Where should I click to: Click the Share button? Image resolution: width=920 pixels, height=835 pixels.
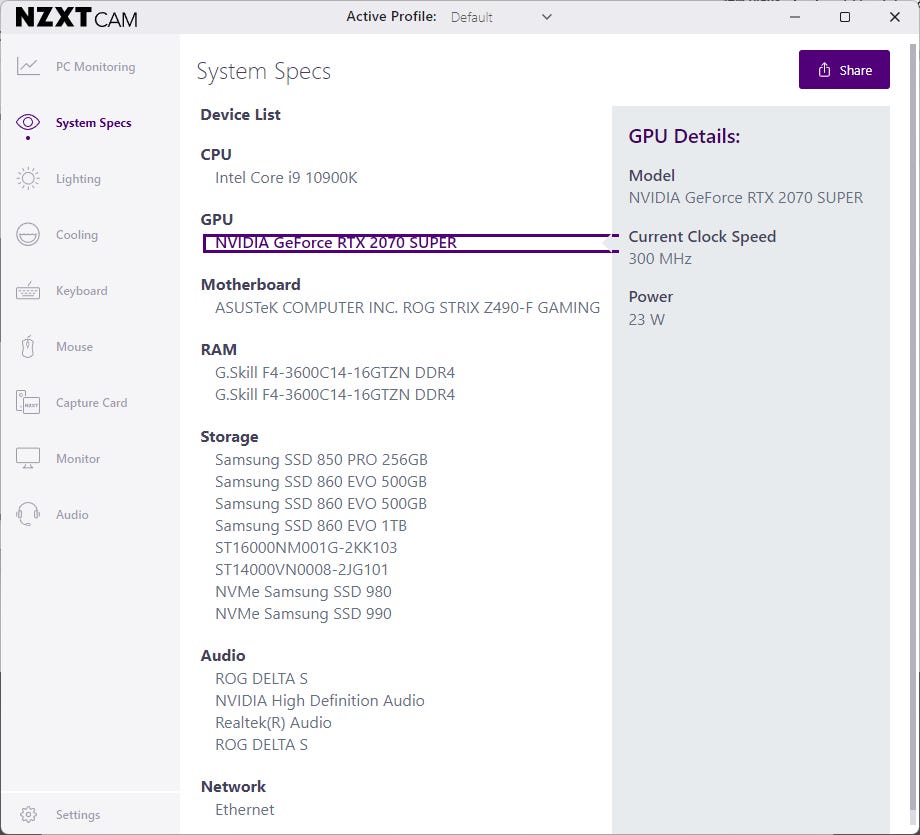coord(844,70)
